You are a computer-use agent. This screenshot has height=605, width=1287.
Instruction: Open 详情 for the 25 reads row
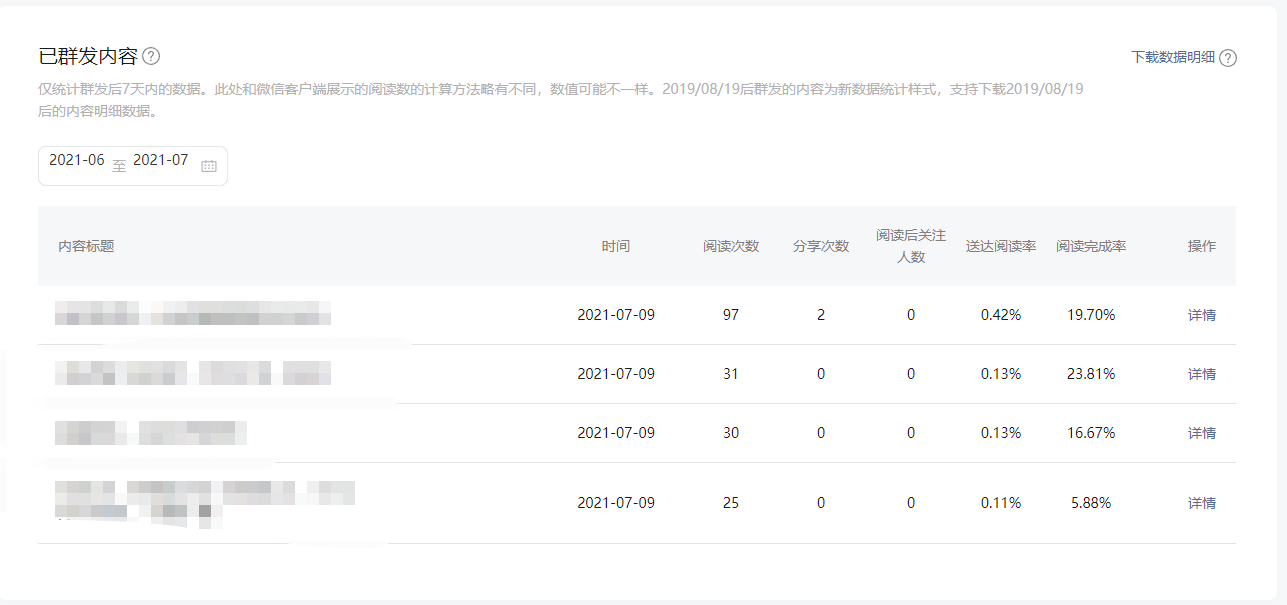click(x=1202, y=503)
